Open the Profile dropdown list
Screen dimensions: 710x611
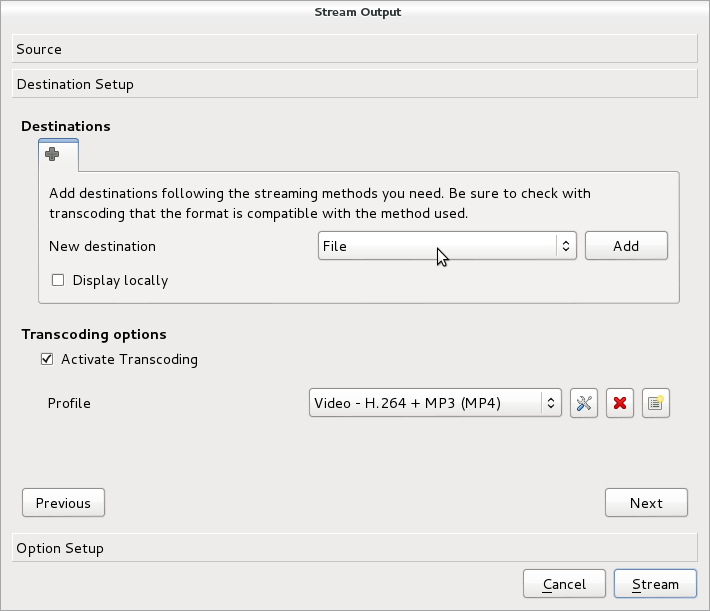point(435,403)
